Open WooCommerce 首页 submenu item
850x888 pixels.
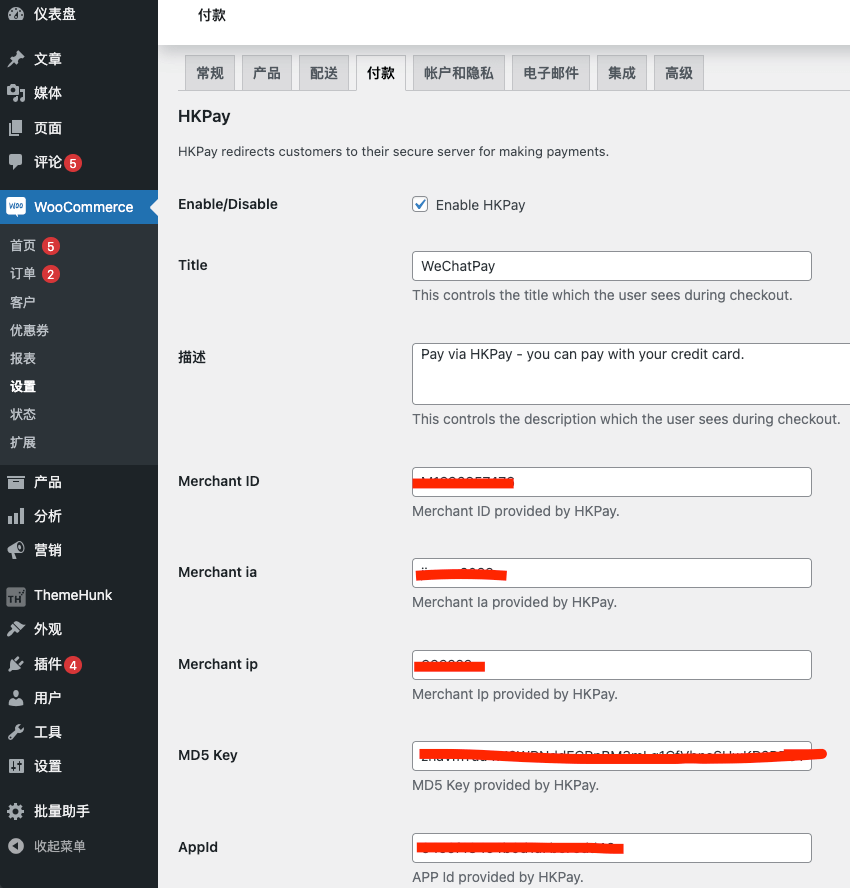[23, 246]
